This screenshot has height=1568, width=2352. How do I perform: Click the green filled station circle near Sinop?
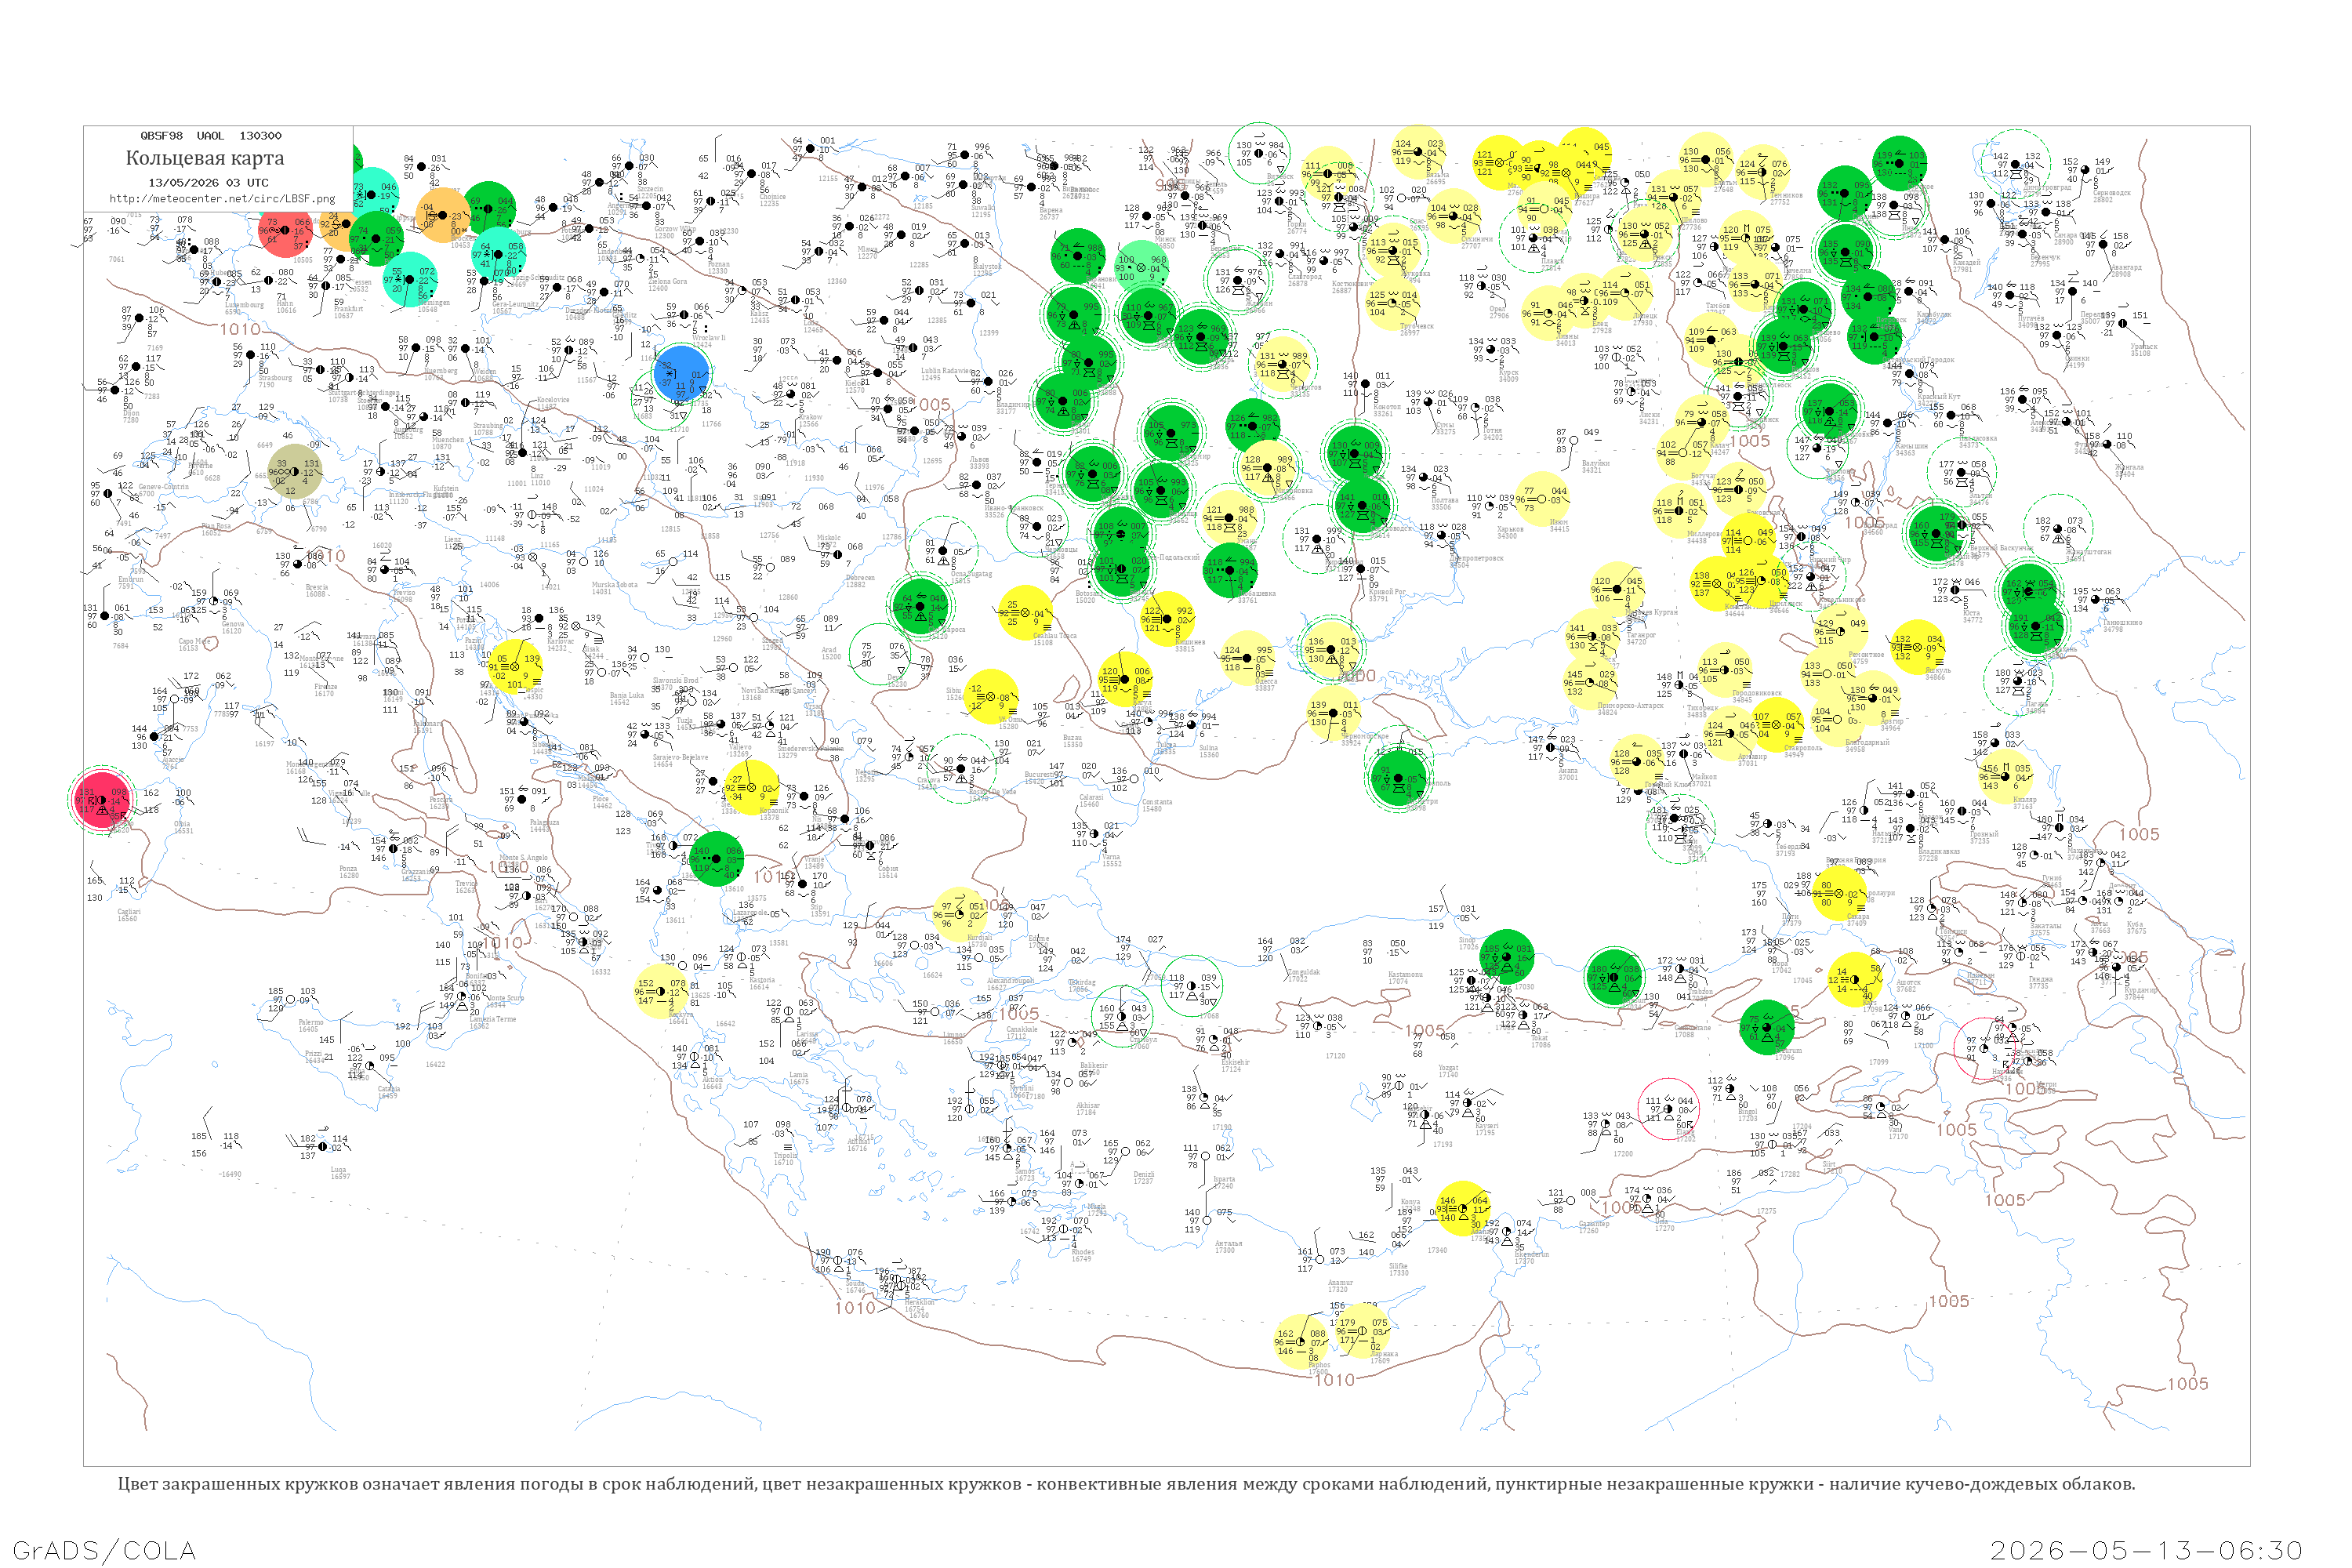1506,956
